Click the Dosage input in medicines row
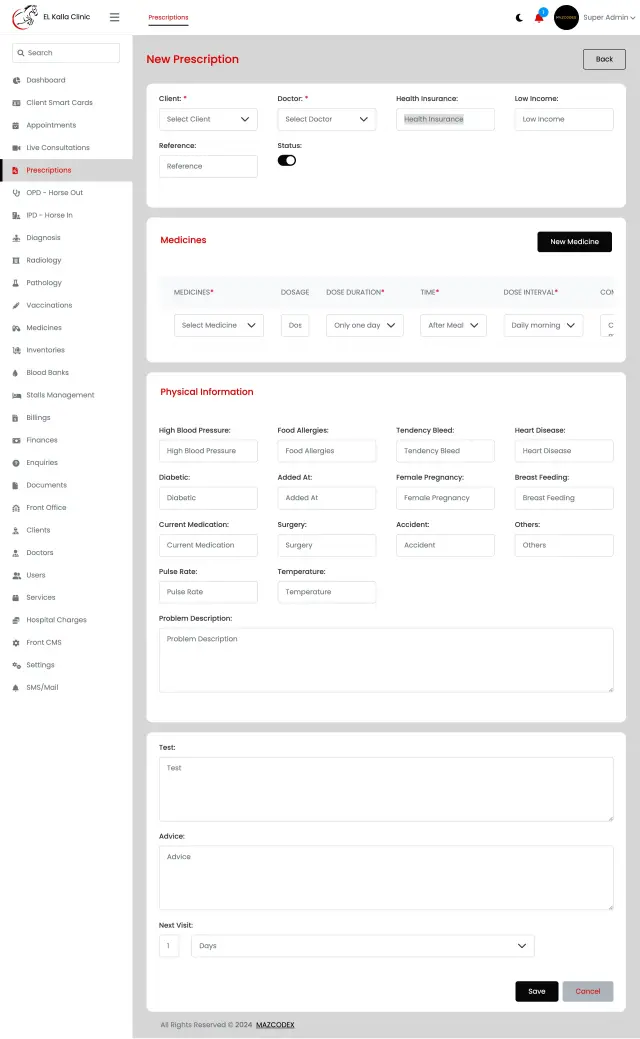 [x=295, y=325]
